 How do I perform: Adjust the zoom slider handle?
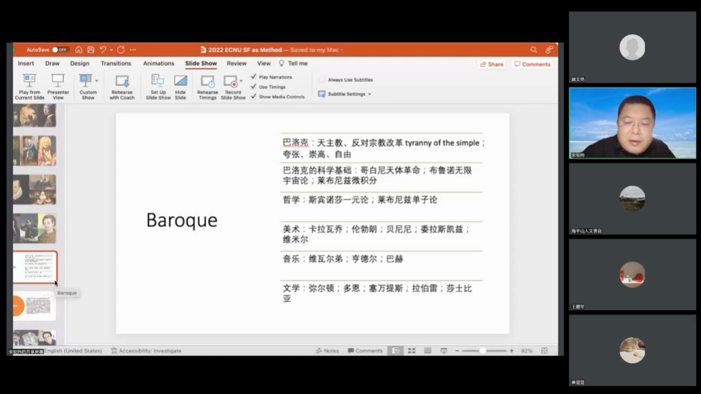(x=482, y=351)
